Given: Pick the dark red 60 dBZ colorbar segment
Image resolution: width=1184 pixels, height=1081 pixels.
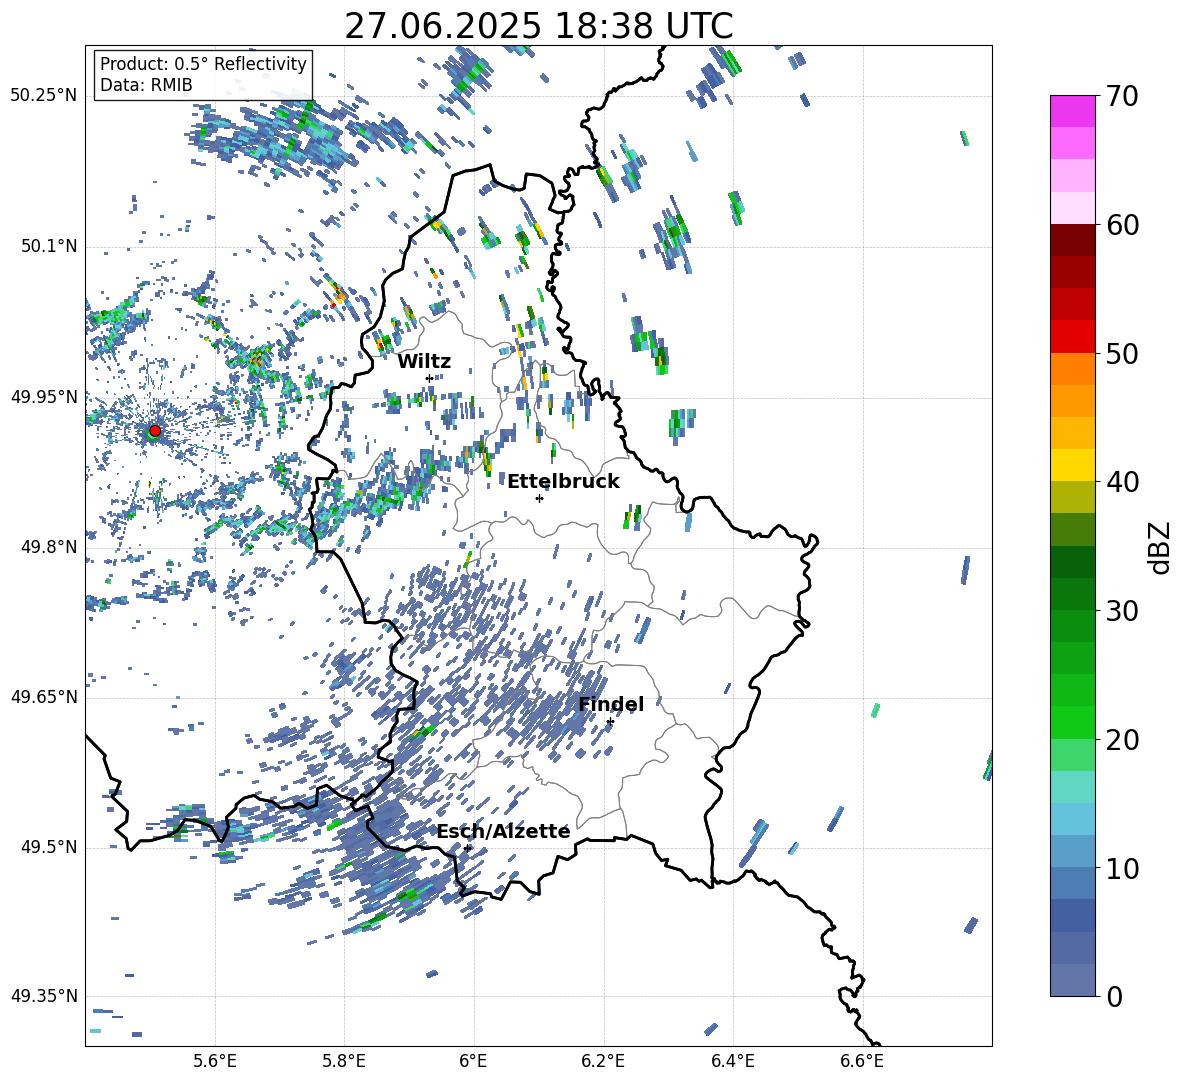Looking at the screenshot, I should click(1072, 240).
